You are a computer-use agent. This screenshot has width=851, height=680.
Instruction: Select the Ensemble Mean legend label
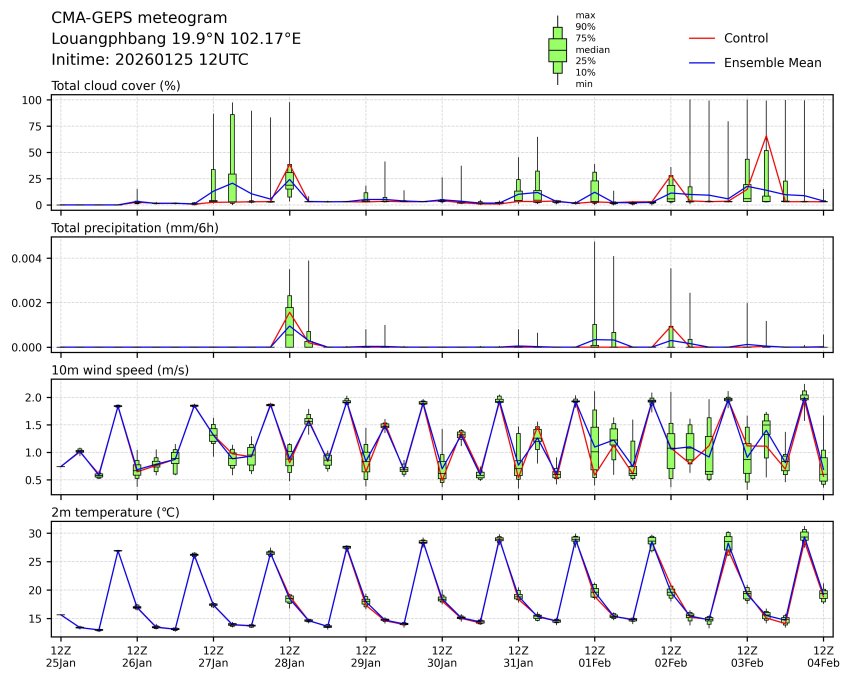pos(772,62)
